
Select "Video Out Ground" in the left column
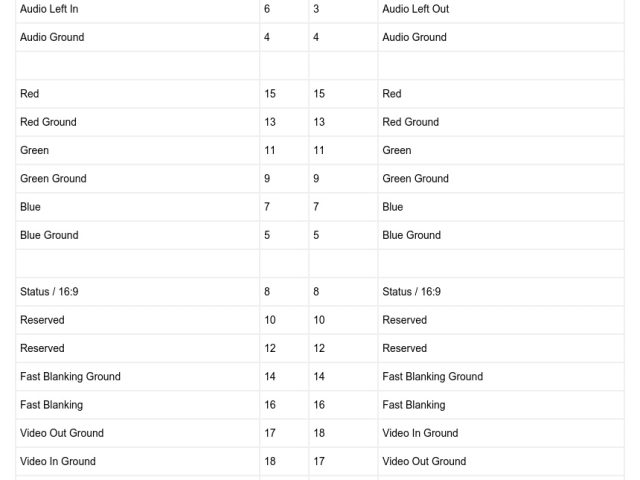coord(62,433)
